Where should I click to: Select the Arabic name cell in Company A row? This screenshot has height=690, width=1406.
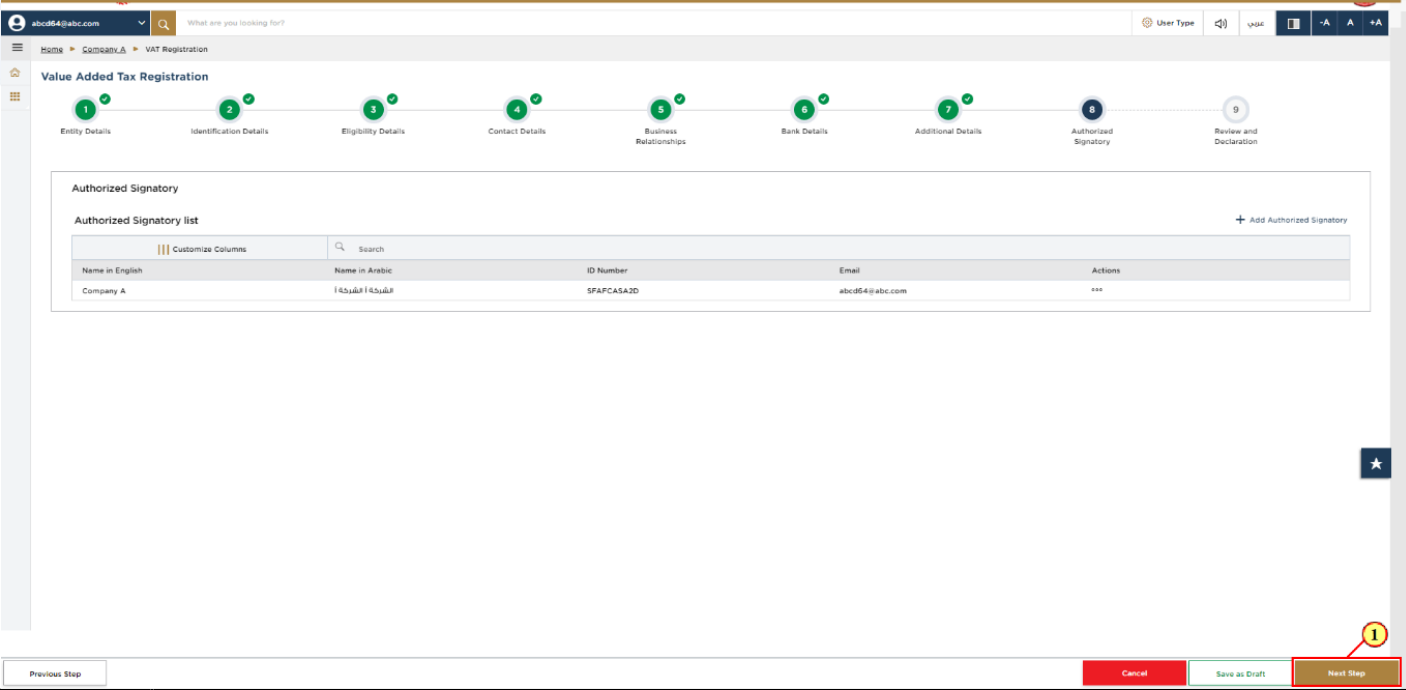[364, 291]
